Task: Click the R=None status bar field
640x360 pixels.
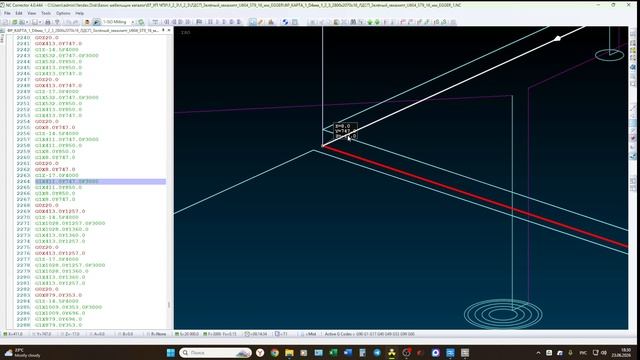Action: click(156, 334)
